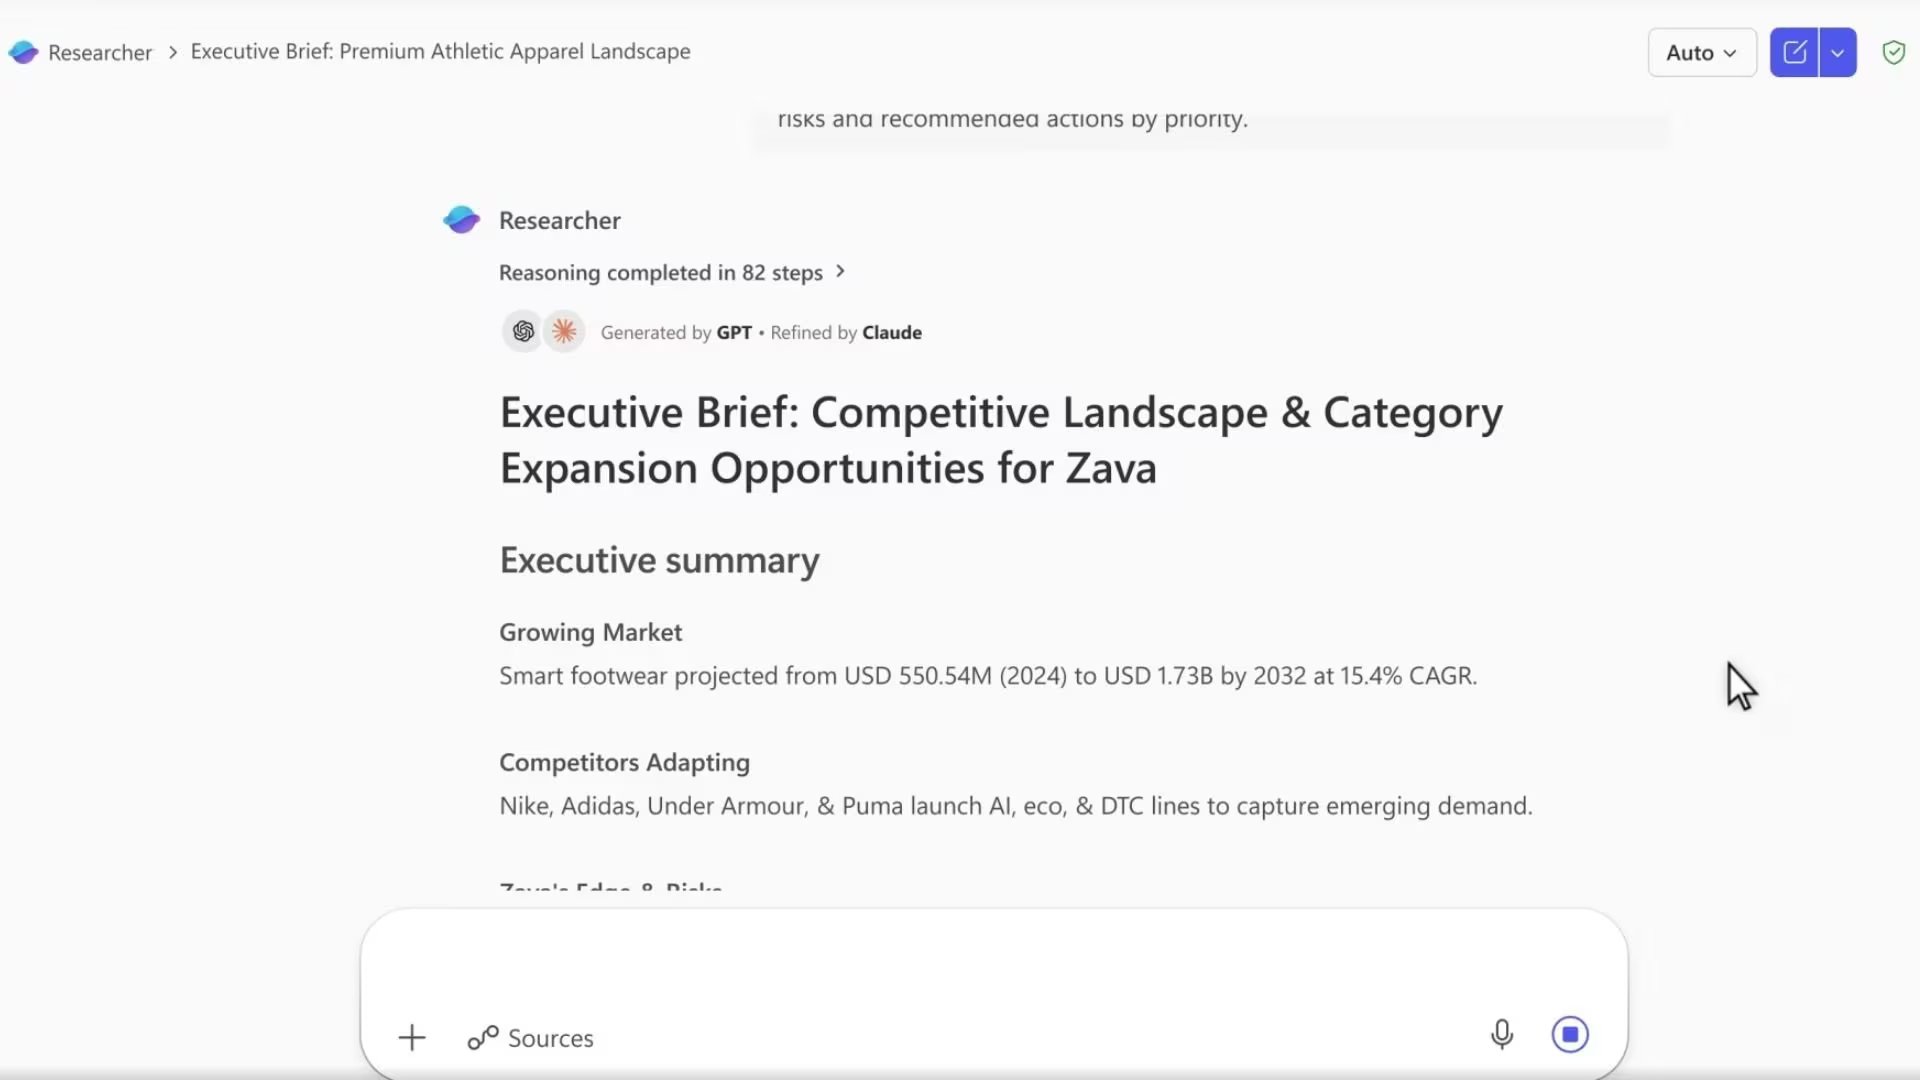Viewport: 1920px width, 1080px height.
Task: Click the Researcher avatar beside the response
Action: click(x=462, y=220)
